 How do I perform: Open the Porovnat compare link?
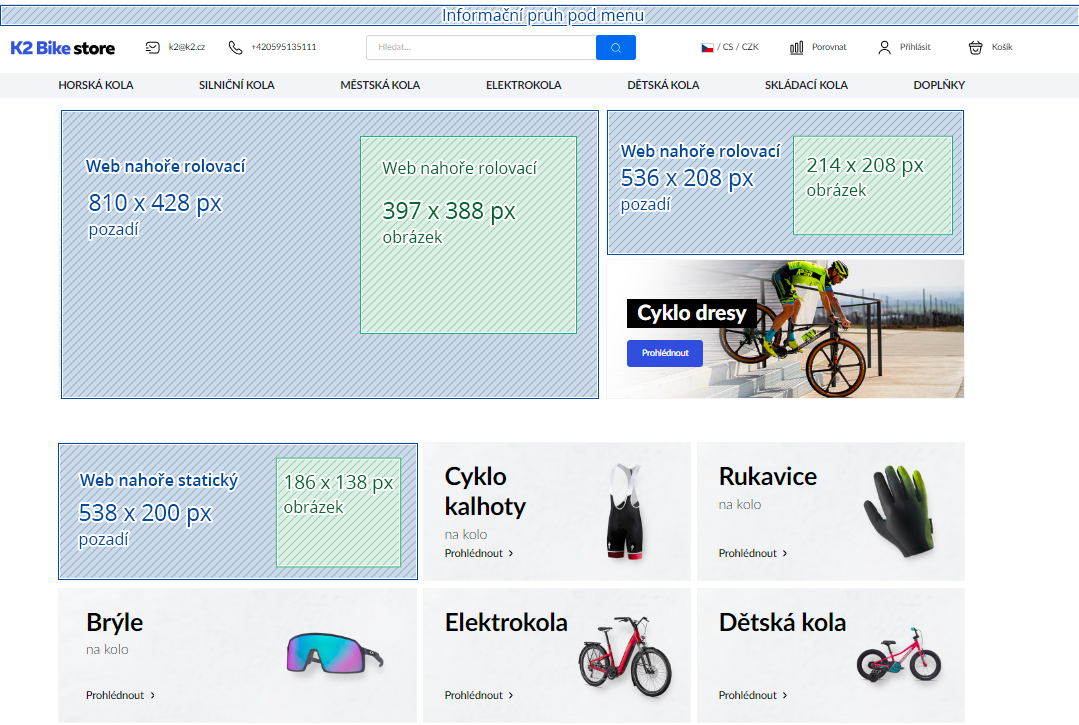point(829,47)
